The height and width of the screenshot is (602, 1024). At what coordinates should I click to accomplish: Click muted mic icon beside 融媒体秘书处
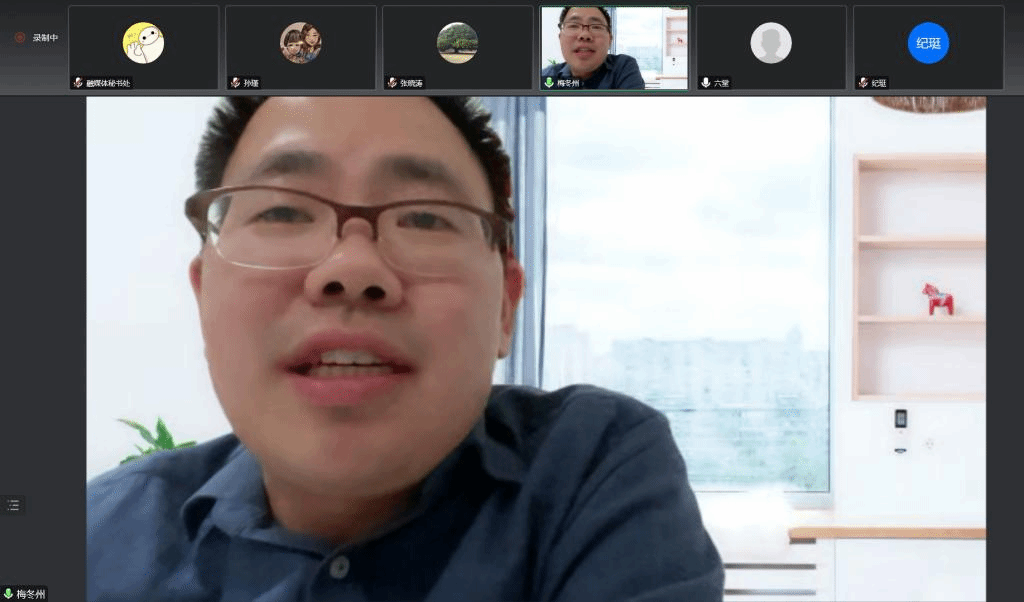pyautogui.click(x=78, y=83)
